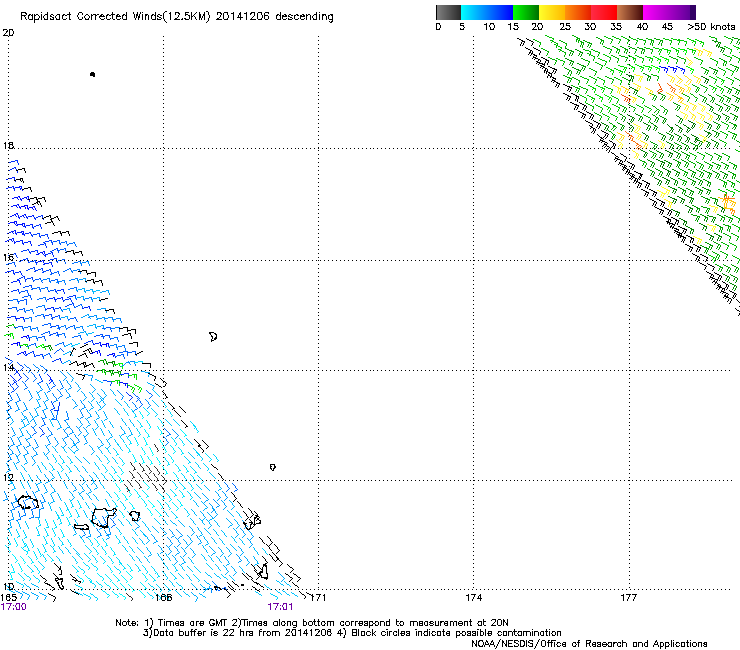This screenshot has height=650, width=740.
Task: Click the note 'Black circles indicate possible contamination'
Action: pos(456,633)
